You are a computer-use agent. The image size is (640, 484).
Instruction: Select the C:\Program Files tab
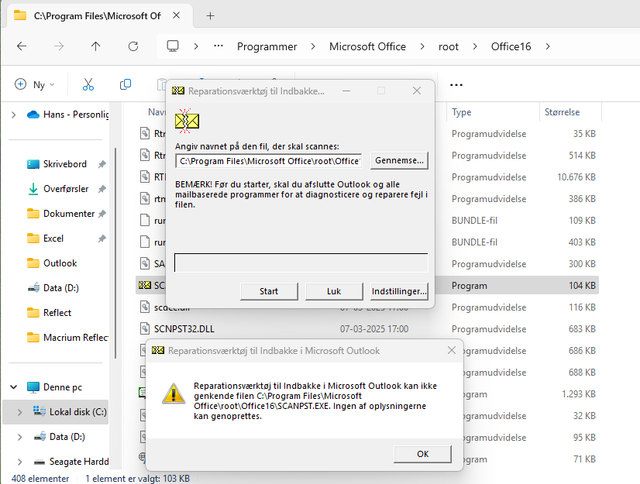[96, 16]
